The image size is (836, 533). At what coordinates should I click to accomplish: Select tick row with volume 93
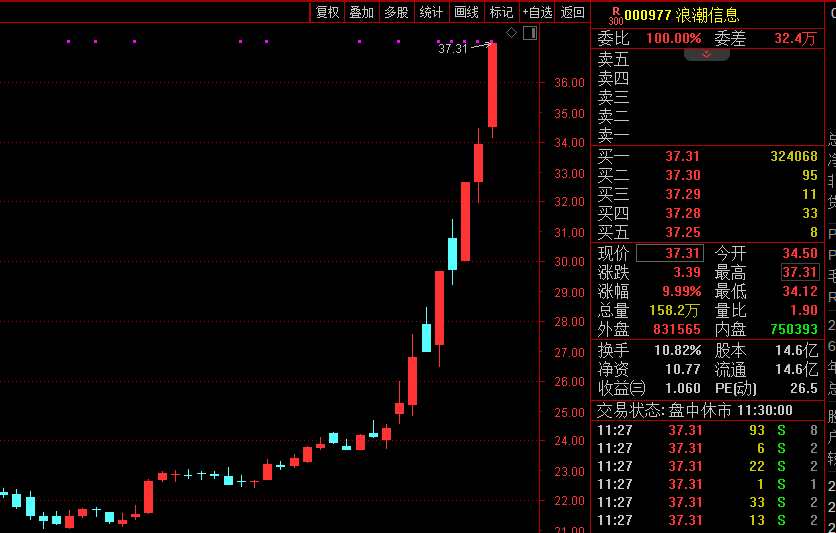click(708, 430)
